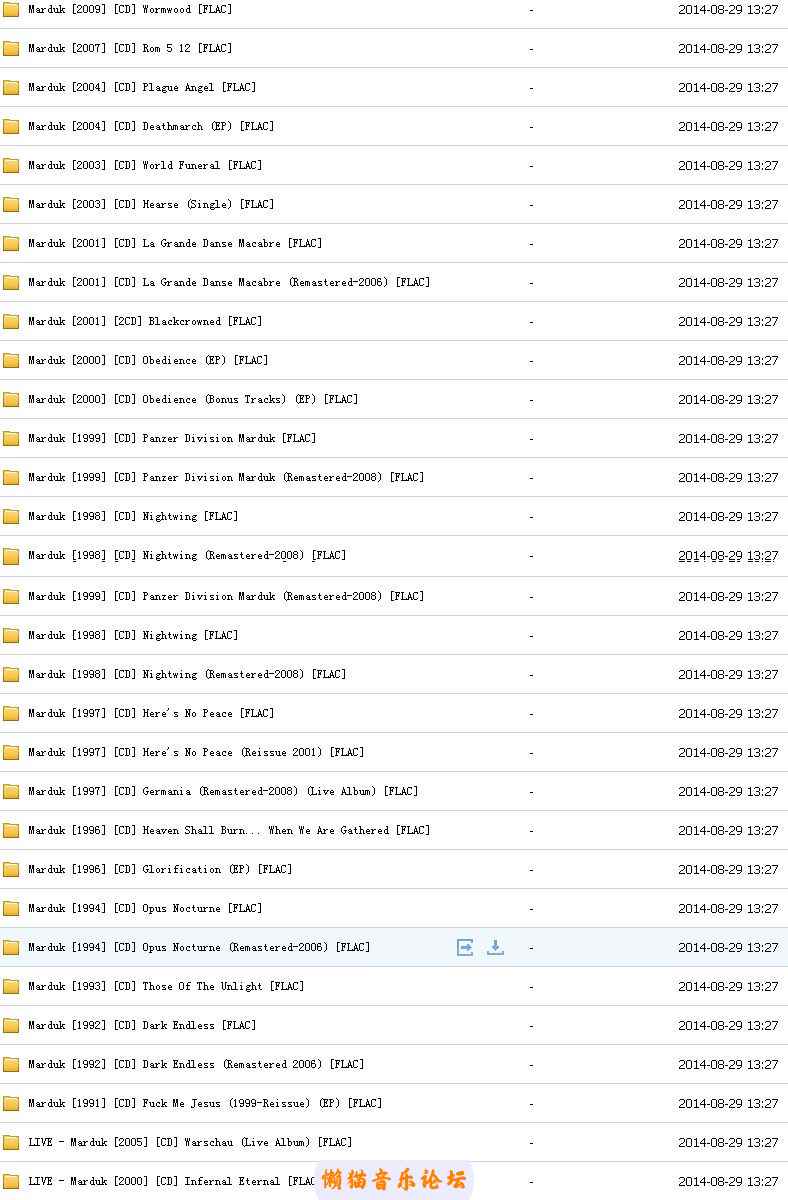The height and width of the screenshot is (1200, 788).
Task: Click folder icon of Heaven Shall Burn row
Action: 11,830
